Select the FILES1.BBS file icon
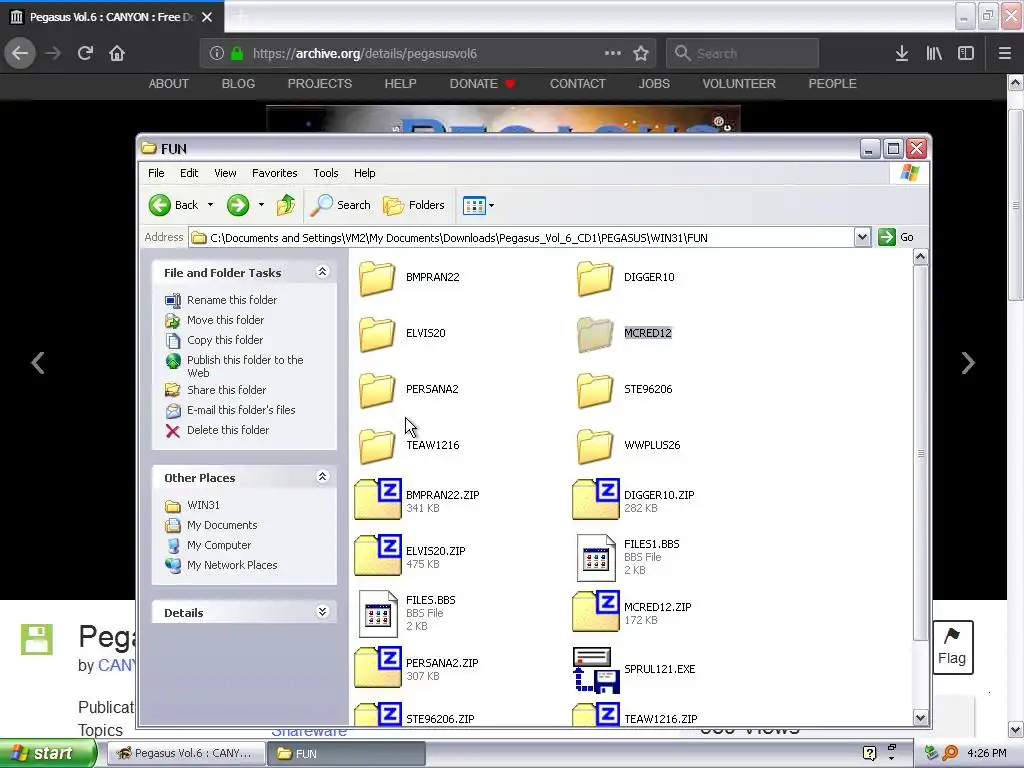1024x768 pixels. click(x=596, y=558)
